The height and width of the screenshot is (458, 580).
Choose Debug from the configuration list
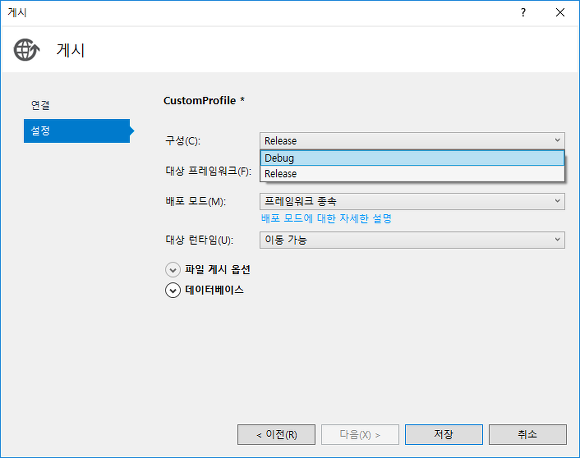click(x=412, y=158)
